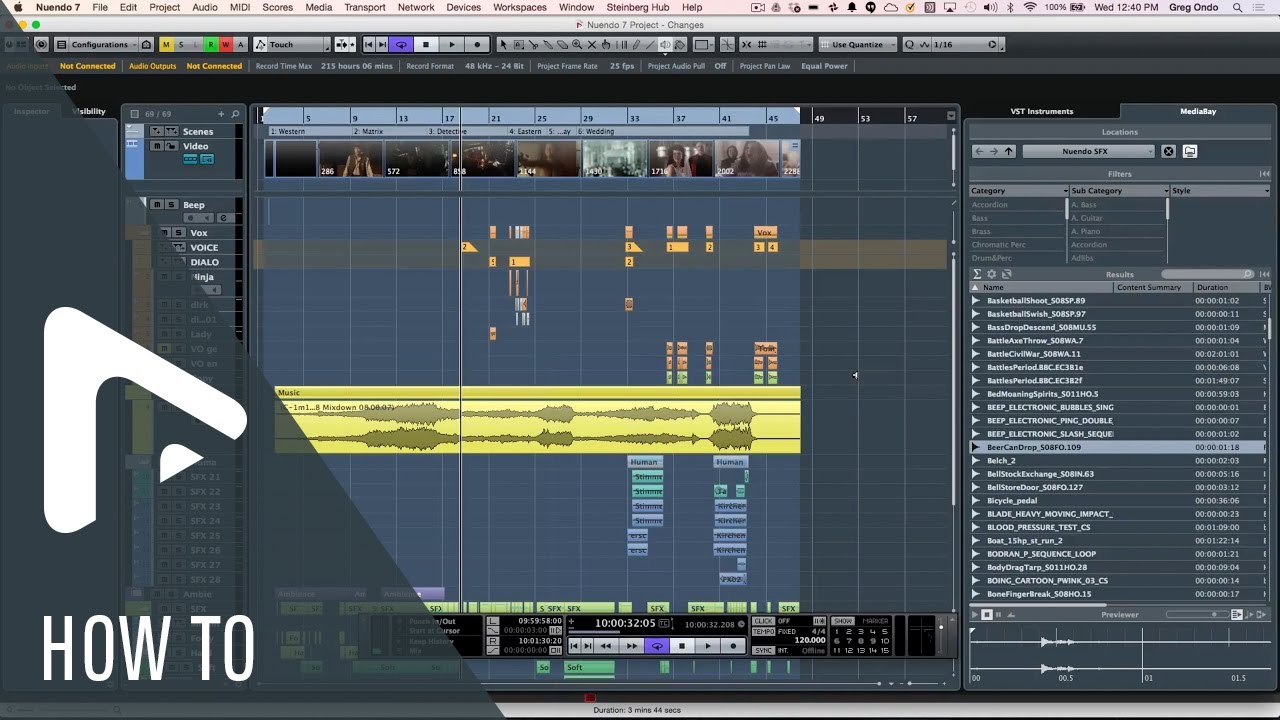Select the Range Selection tool
Image resolution: width=1280 pixels, height=720 pixels.
[x=518, y=44]
